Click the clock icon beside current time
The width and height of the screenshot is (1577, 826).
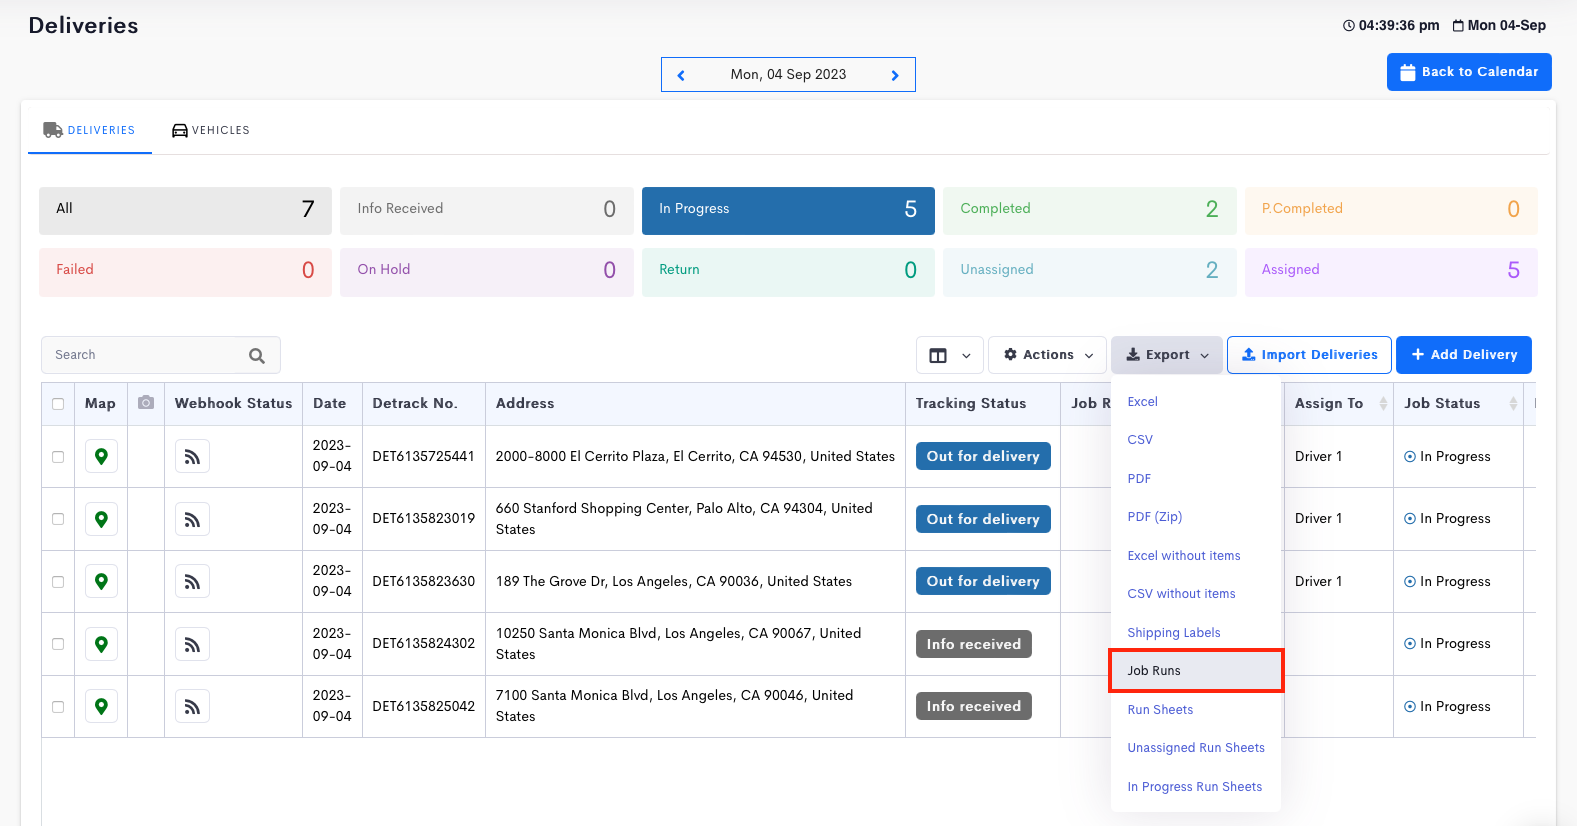[x=1348, y=26]
